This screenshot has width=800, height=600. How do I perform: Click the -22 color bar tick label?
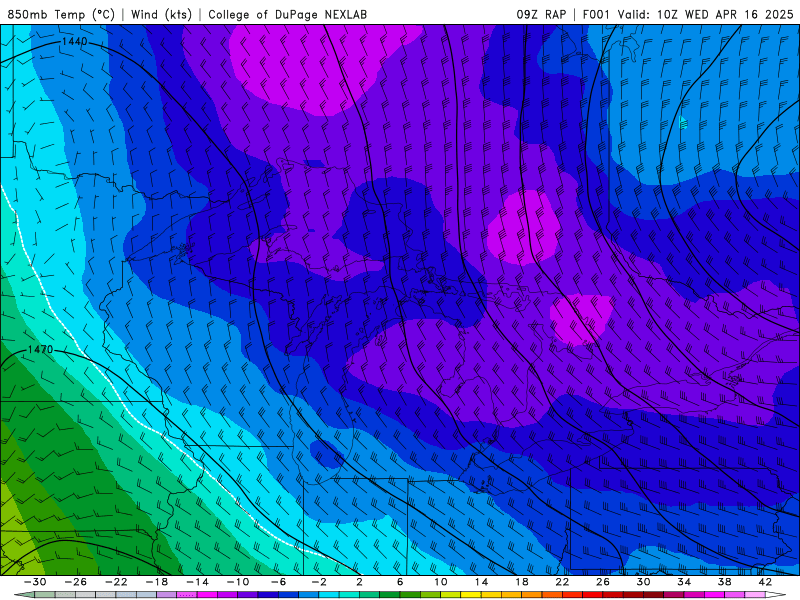(x=116, y=582)
